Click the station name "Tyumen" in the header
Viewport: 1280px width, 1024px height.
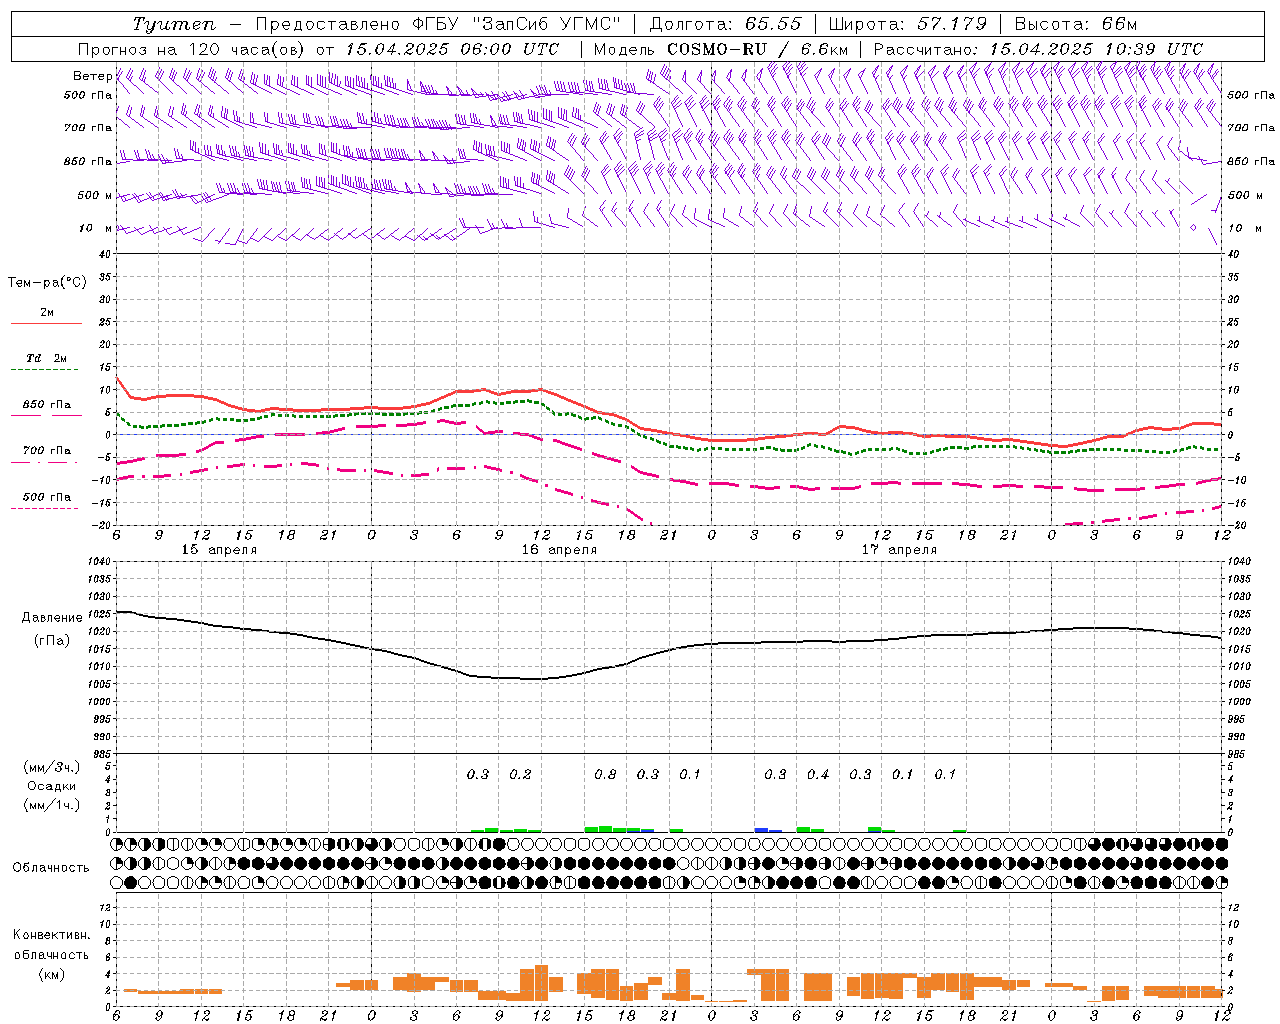coord(173,24)
